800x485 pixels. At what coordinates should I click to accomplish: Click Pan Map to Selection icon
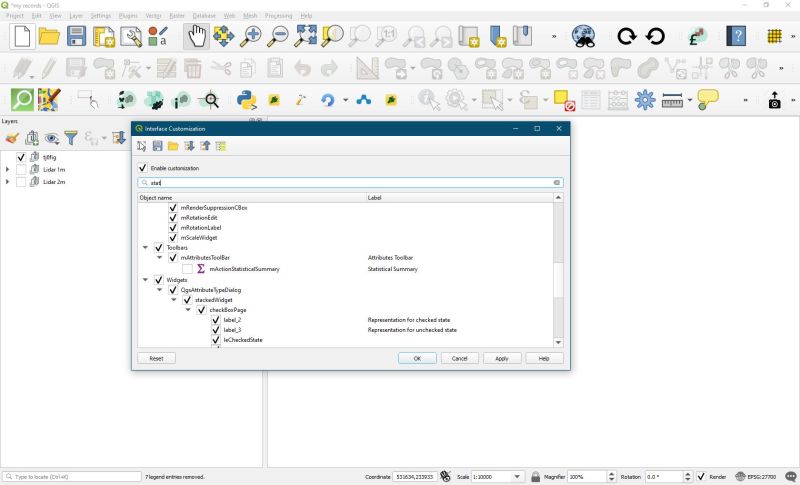223,36
